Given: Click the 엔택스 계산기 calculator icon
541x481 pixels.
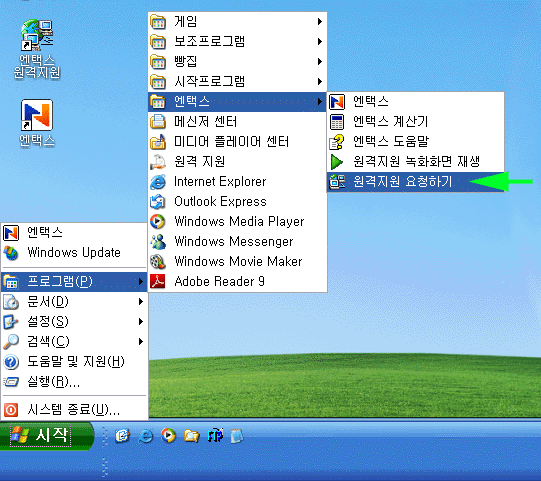Looking at the screenshot, I should (337, 122).
